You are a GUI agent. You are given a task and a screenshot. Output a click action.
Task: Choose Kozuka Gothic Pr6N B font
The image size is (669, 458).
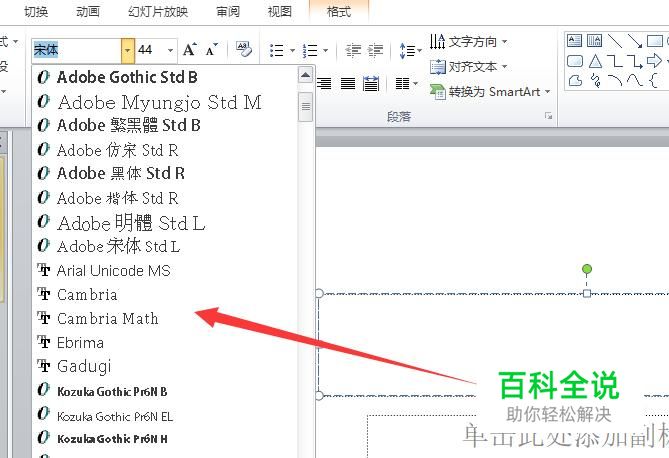tap(165, 391)
